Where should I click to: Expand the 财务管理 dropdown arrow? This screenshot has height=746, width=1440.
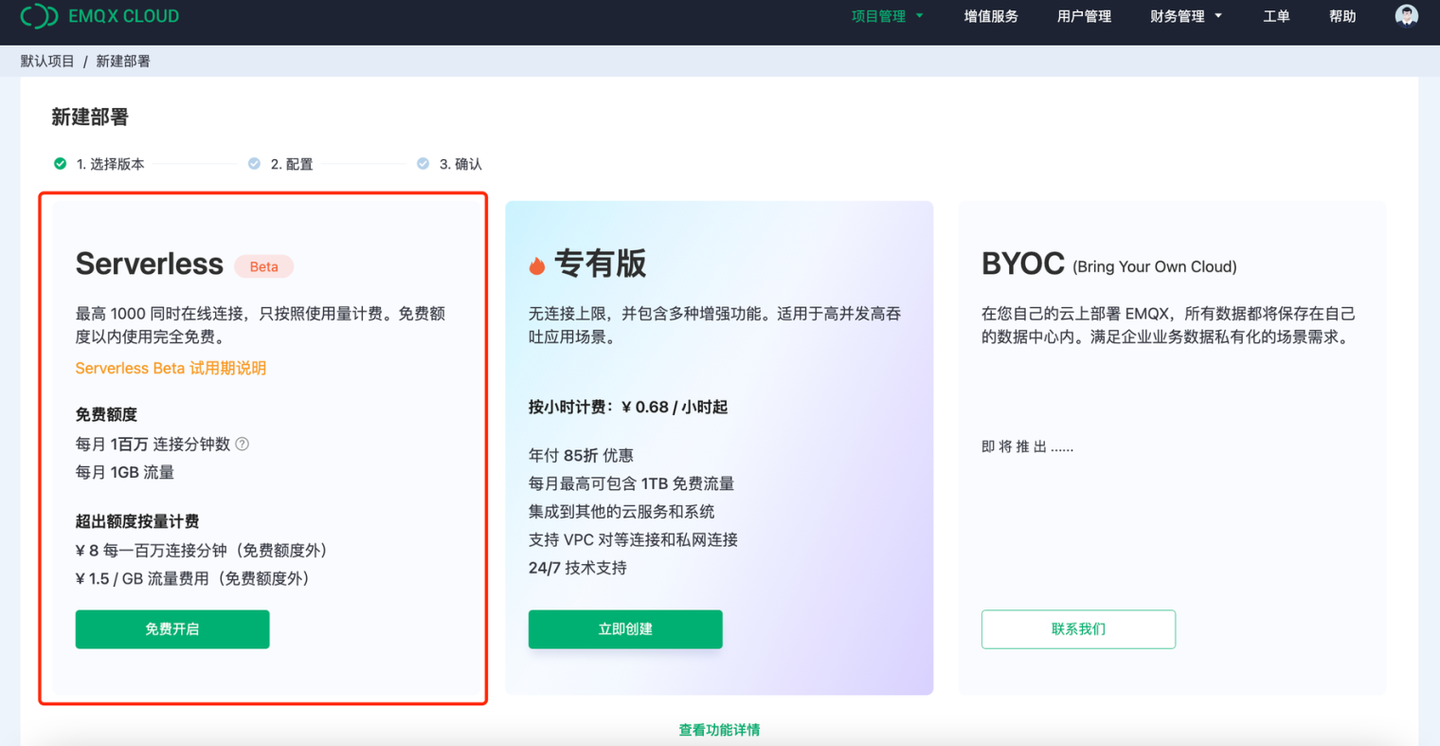[x=1218, y=16]
